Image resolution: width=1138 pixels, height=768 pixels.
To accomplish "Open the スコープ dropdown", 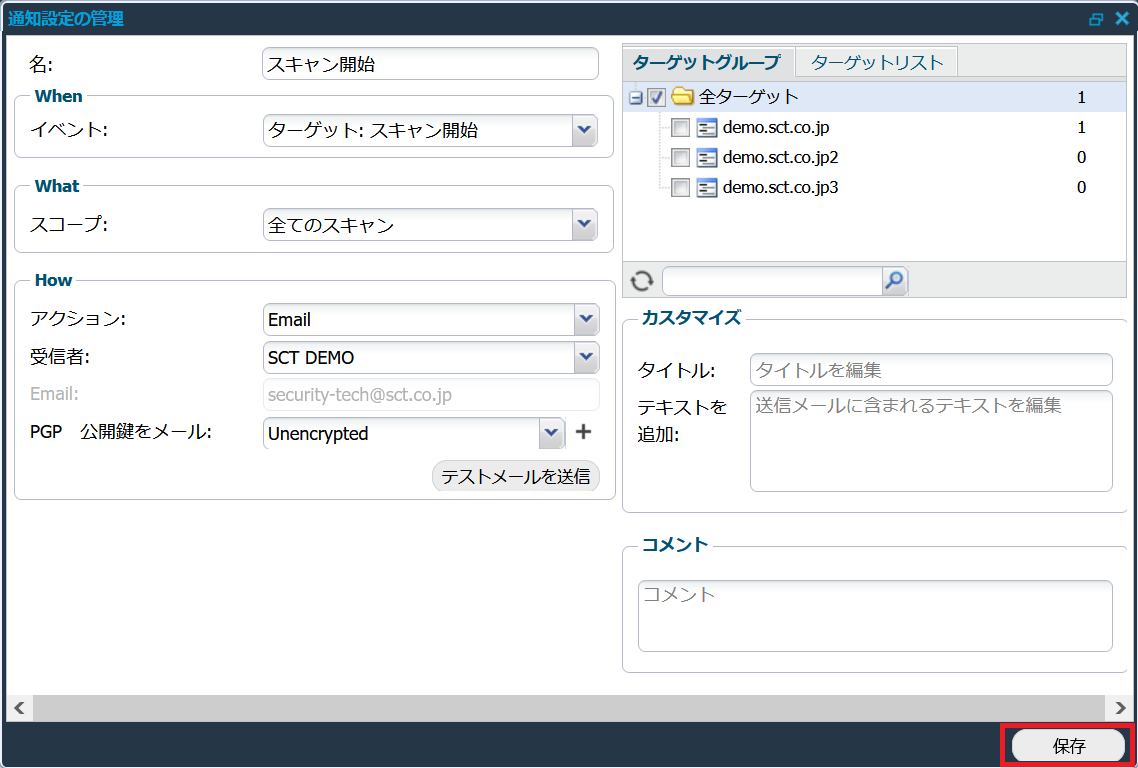I will 584,225.
